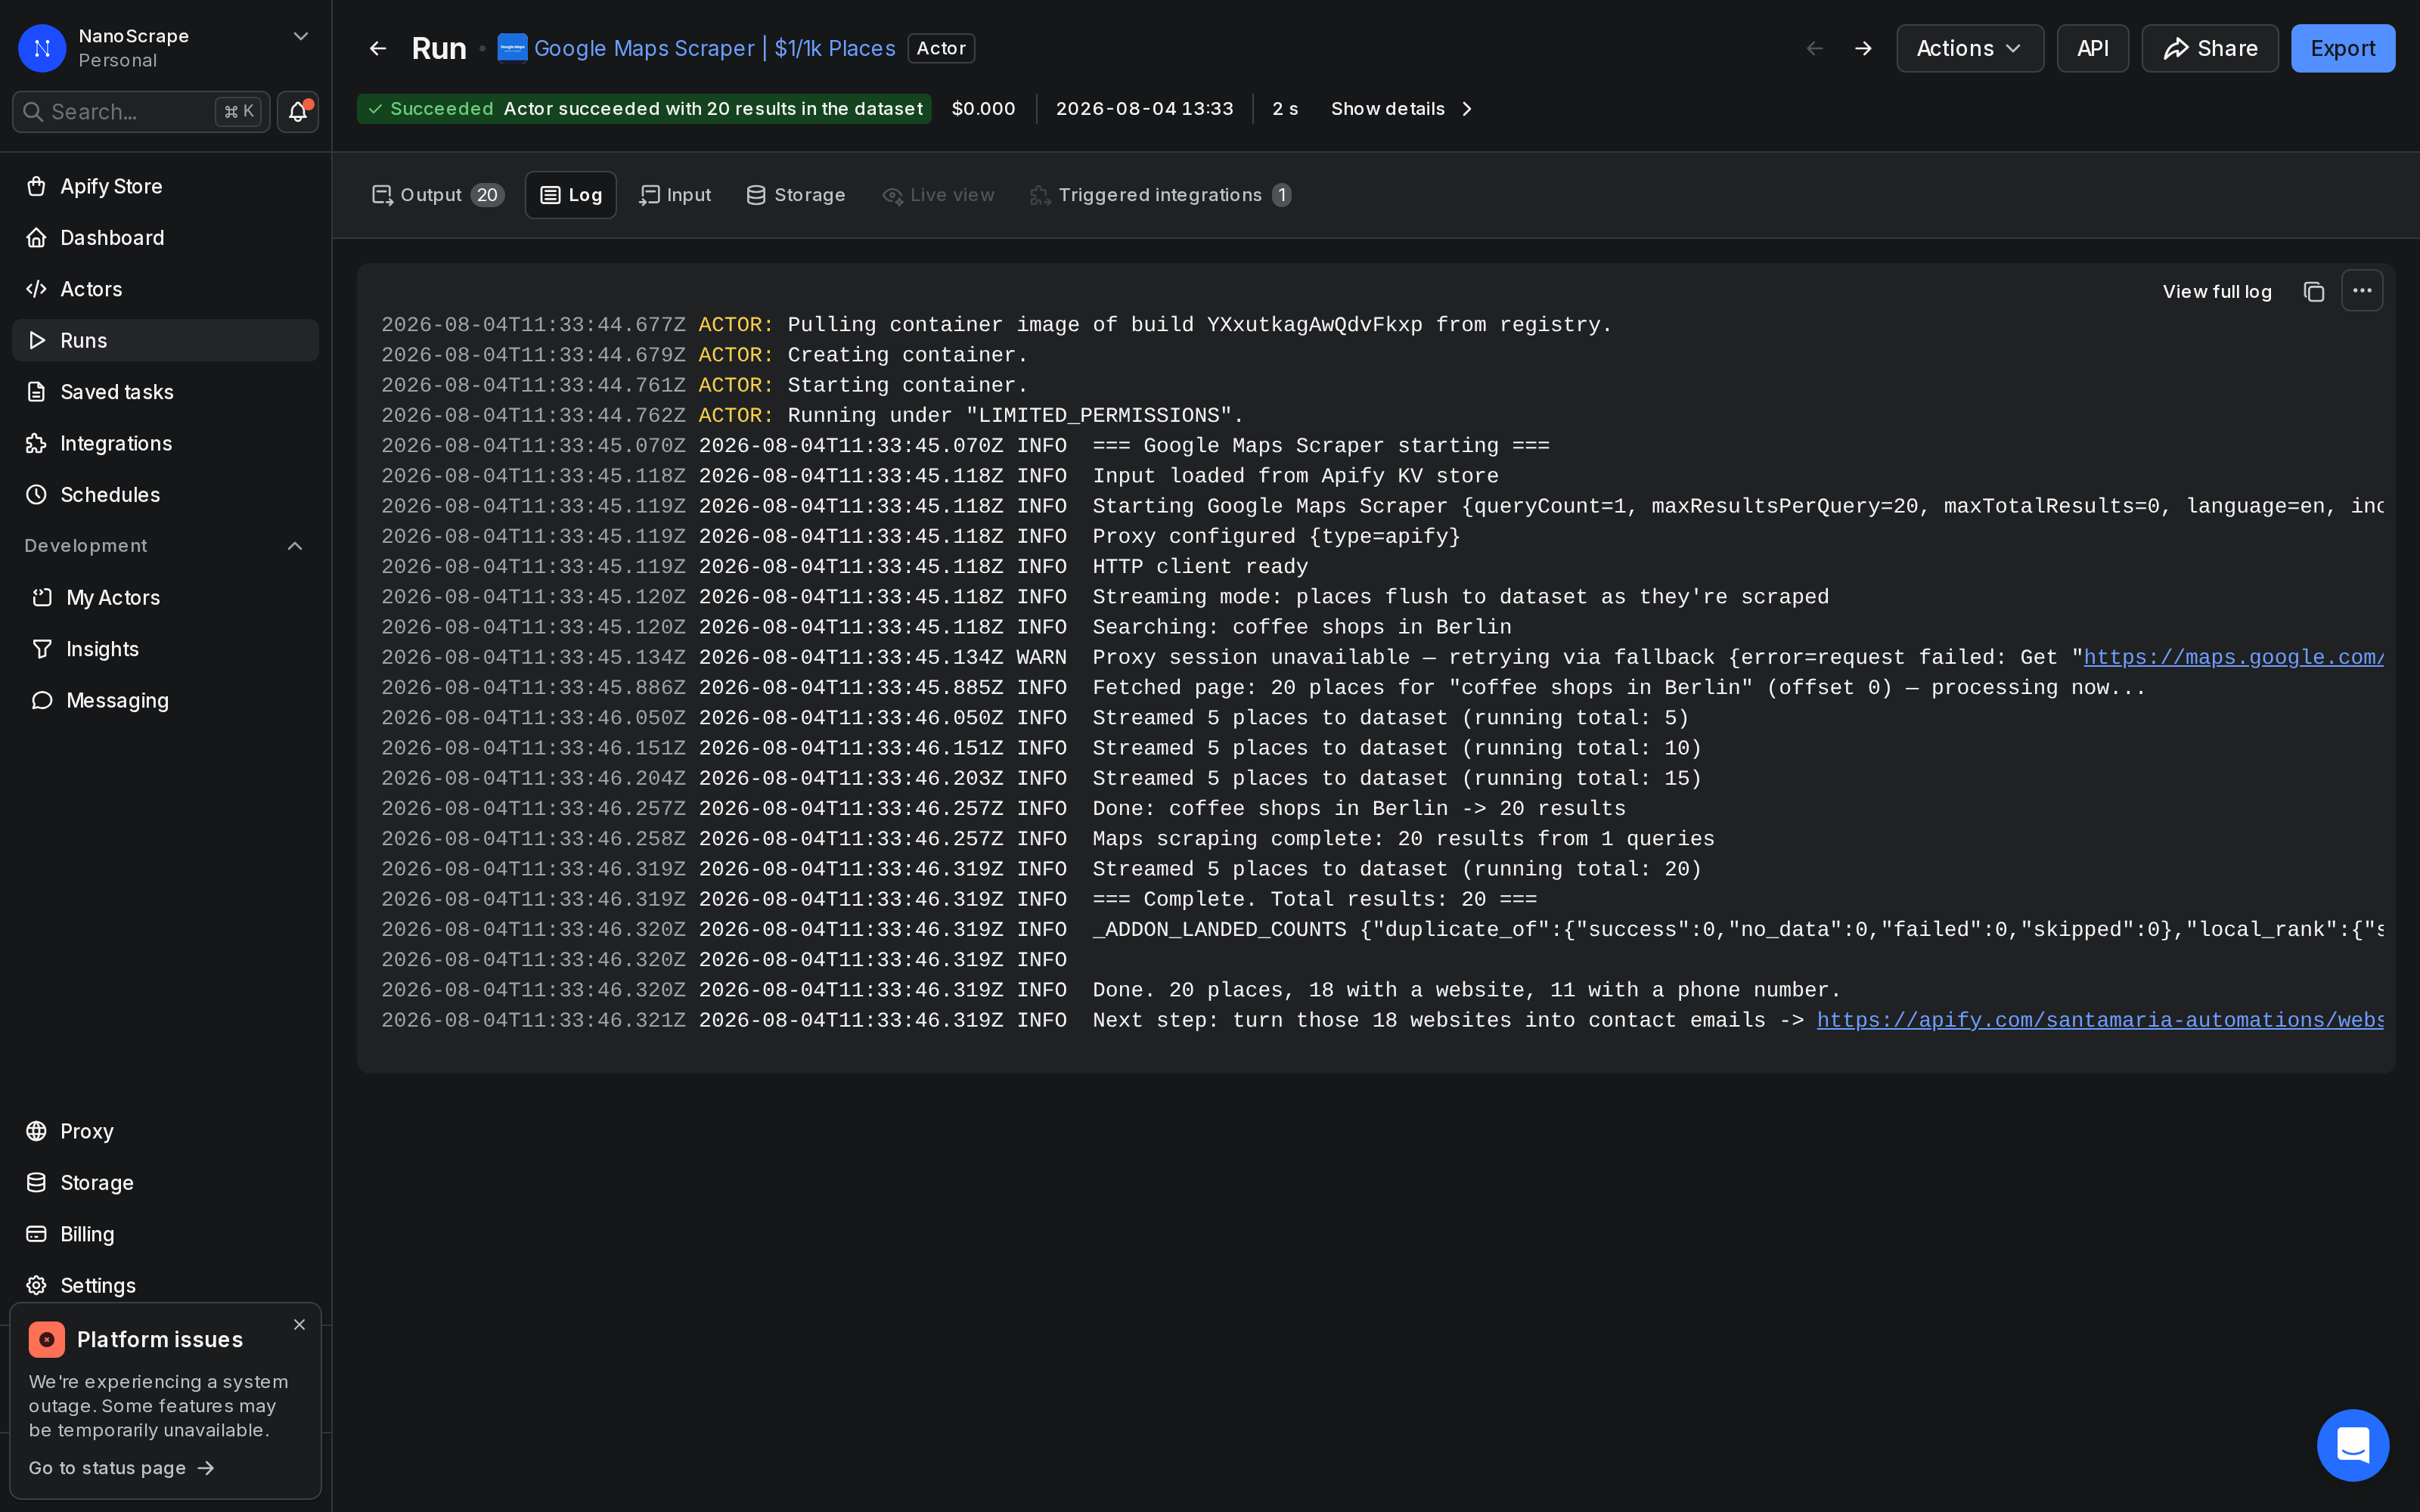This screenshot has width=2420, height=1512.
Task: Click log line "Done: coffee shops in Berlin"
Action: [1358, 809]
